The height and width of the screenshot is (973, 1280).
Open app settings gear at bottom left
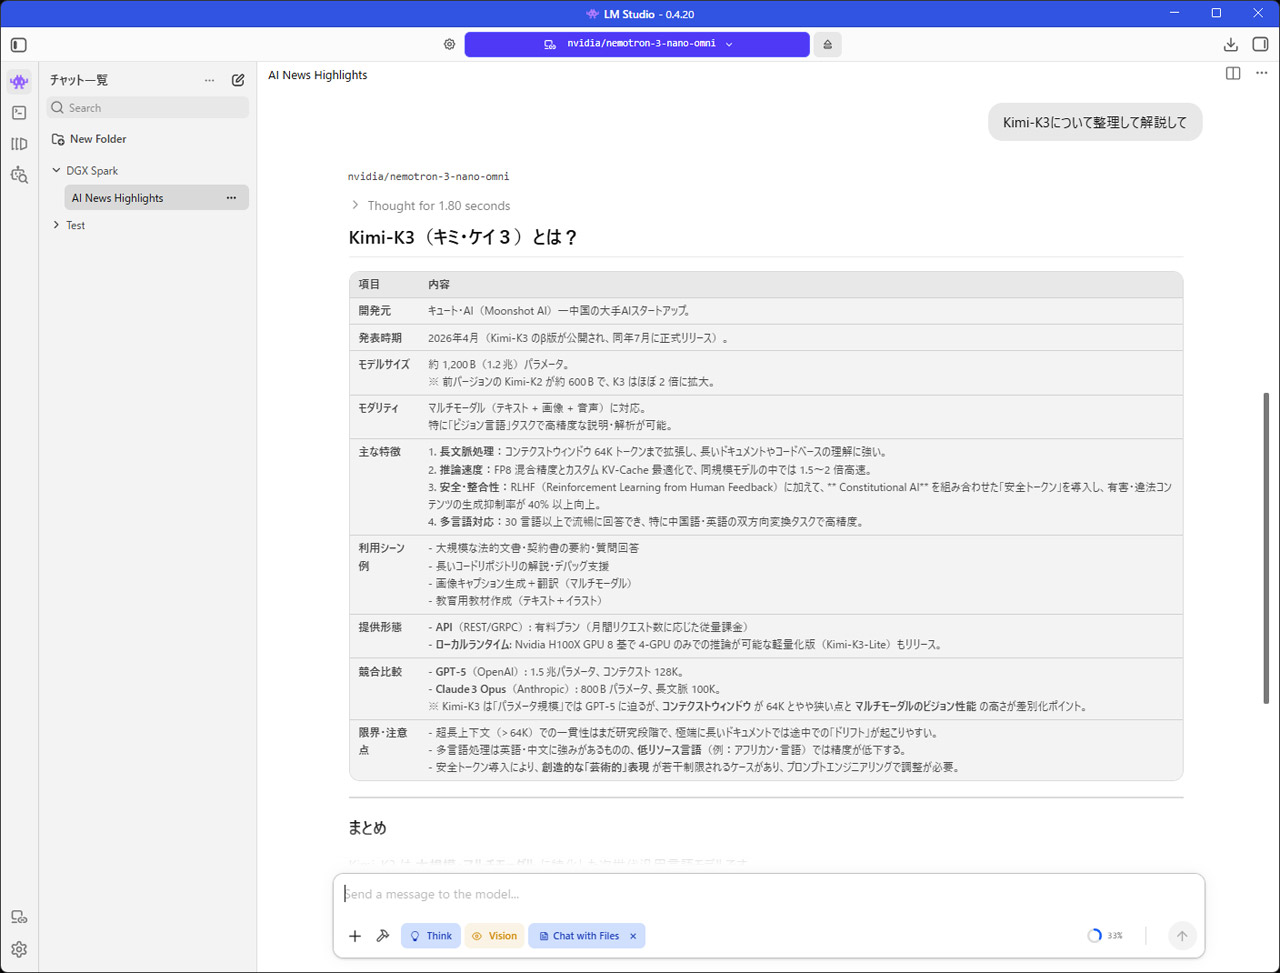pyautogui.click(x=19, y=950)
